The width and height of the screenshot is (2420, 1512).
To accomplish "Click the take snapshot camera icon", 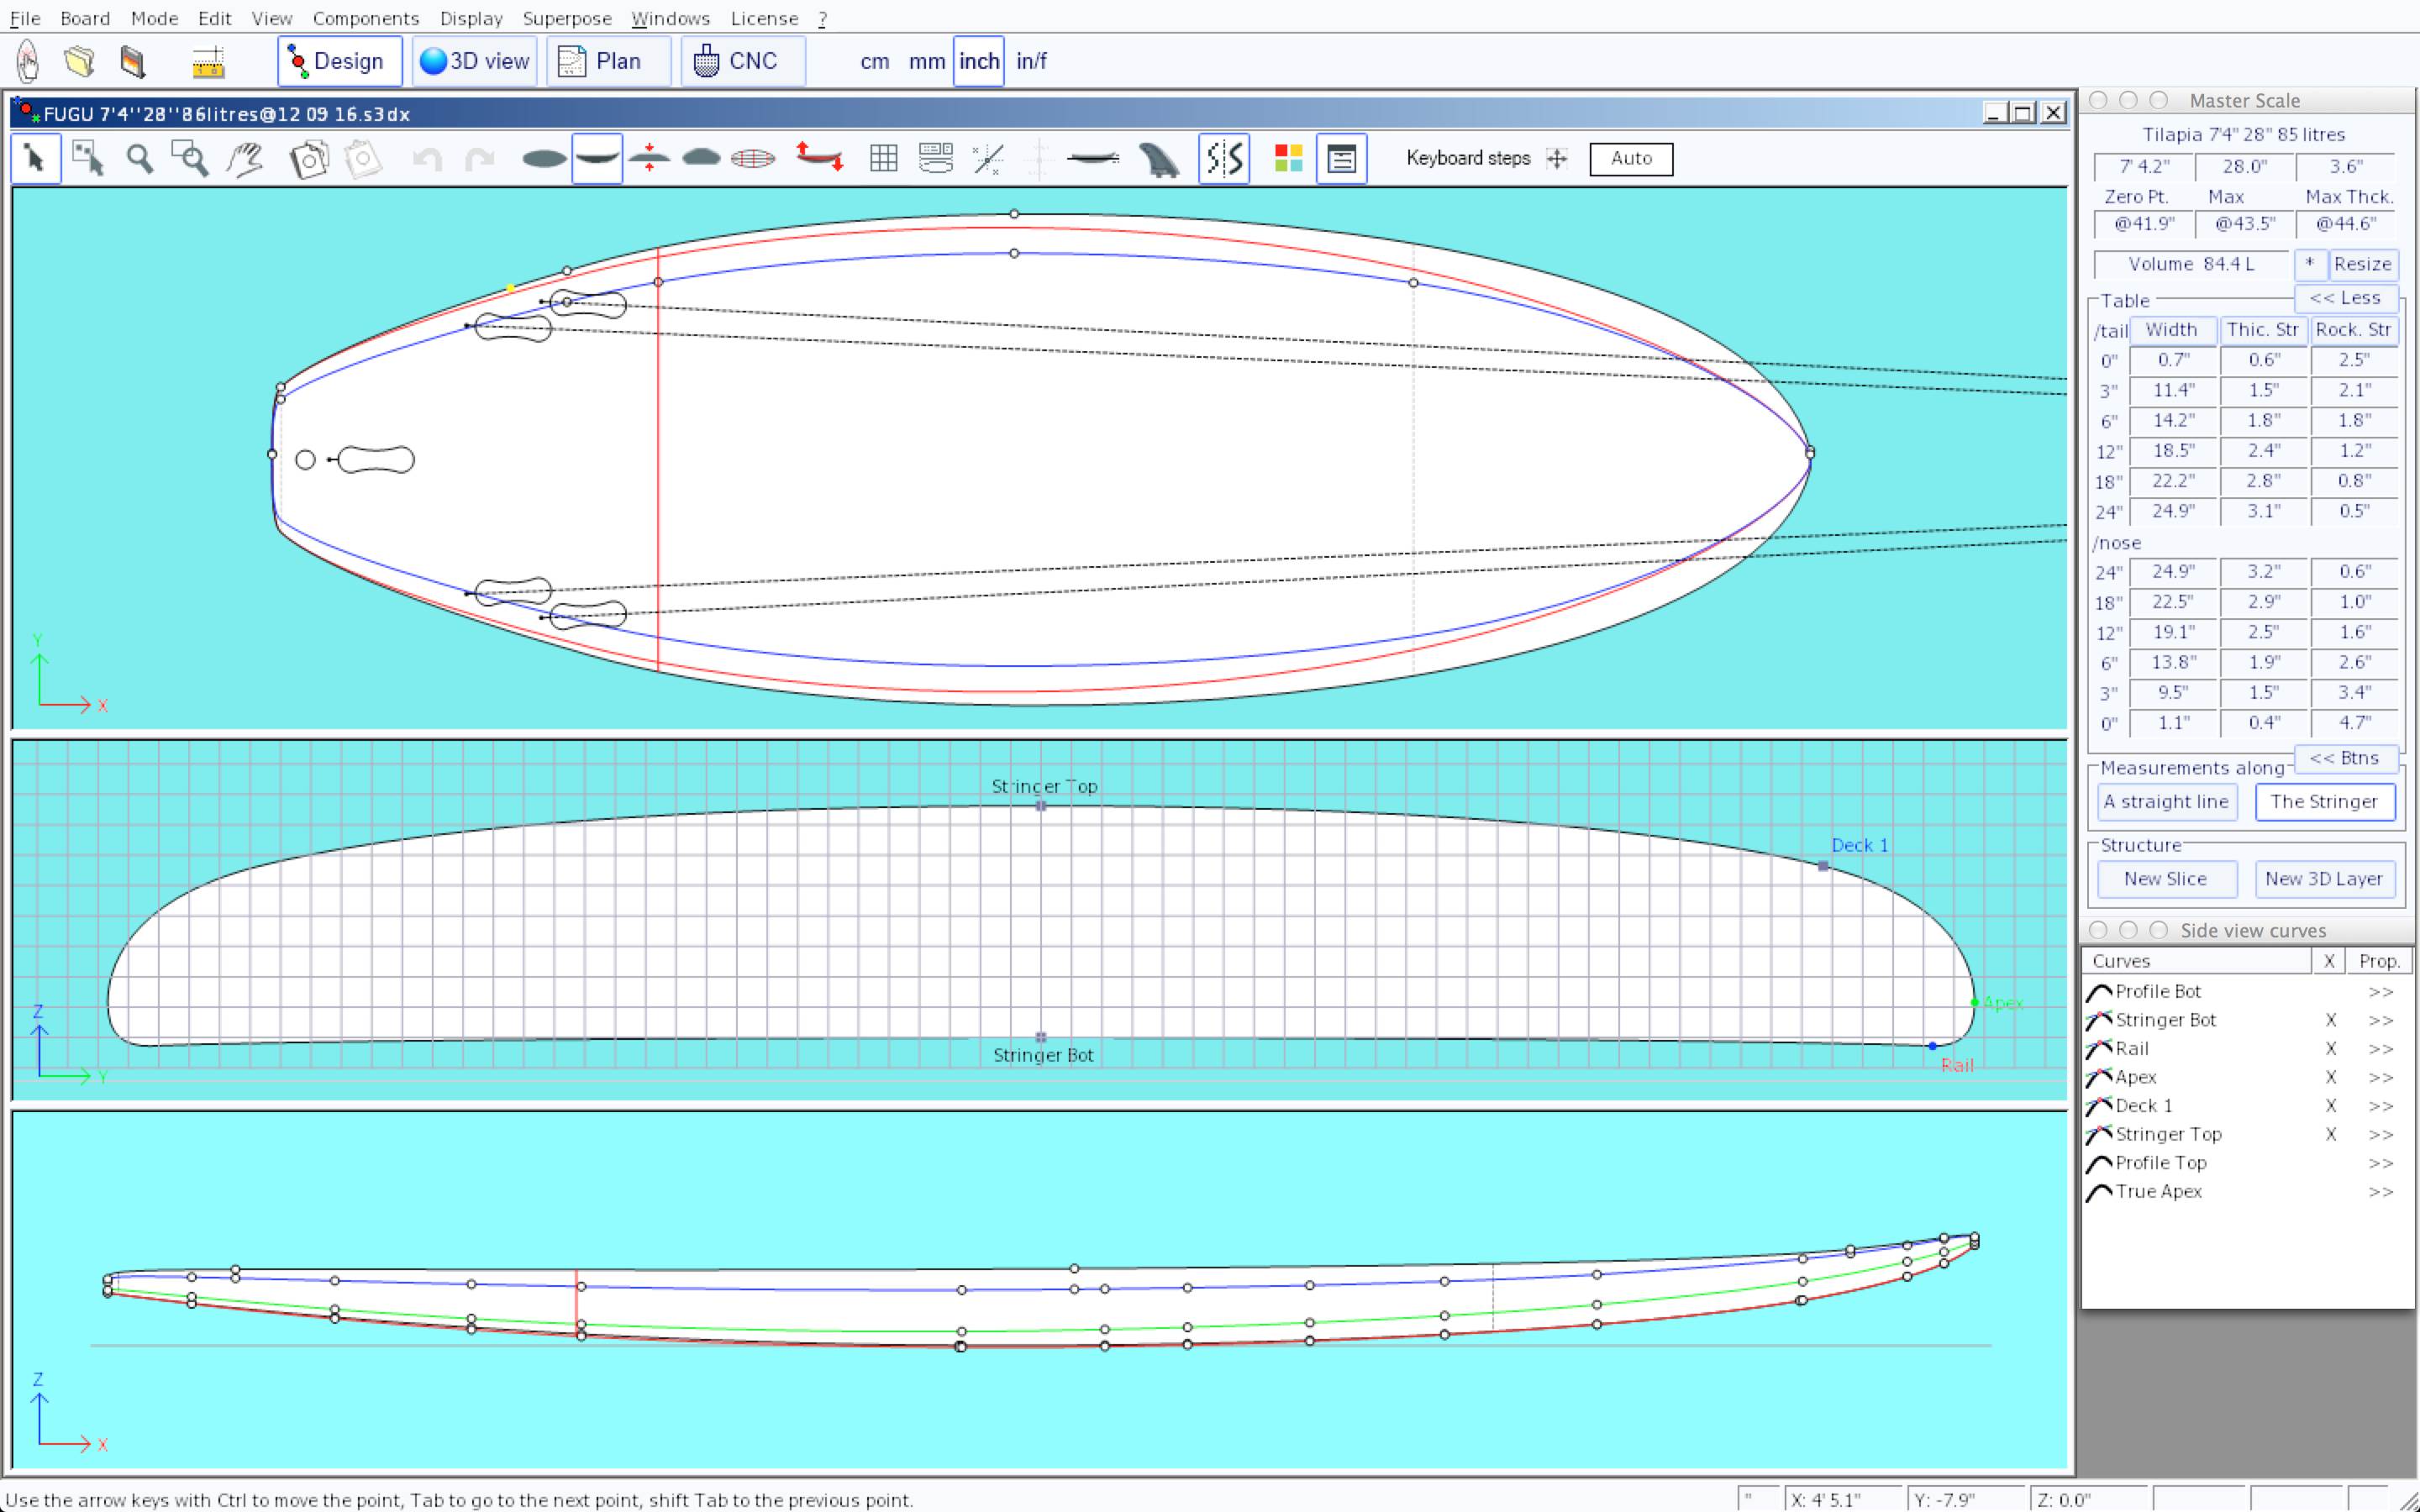I will (x=309, y=159).
